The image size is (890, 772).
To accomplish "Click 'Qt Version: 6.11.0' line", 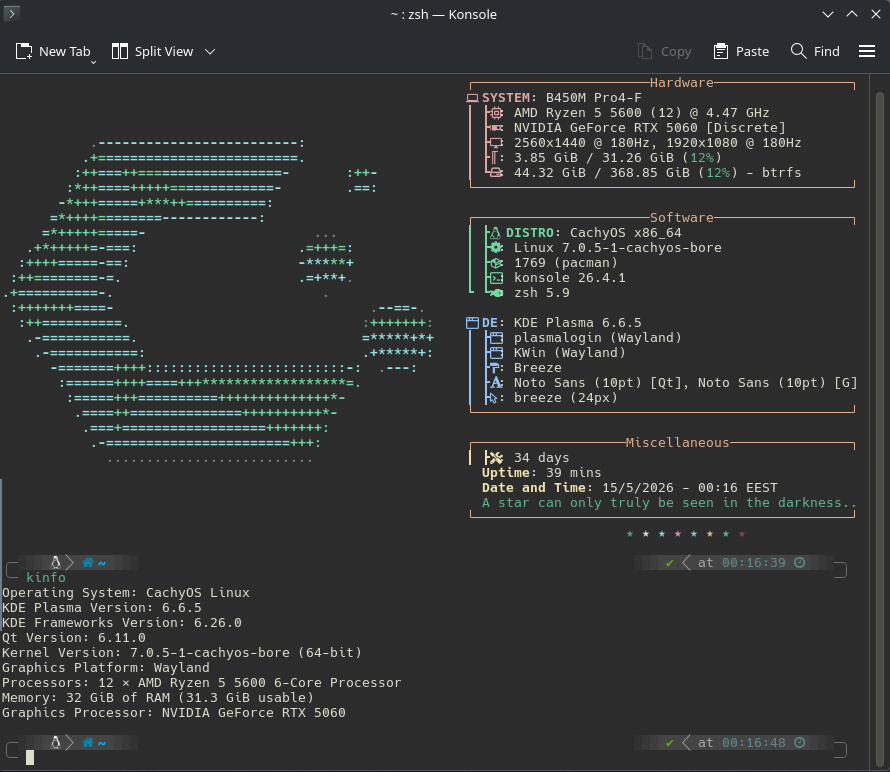I will point(74,638).
